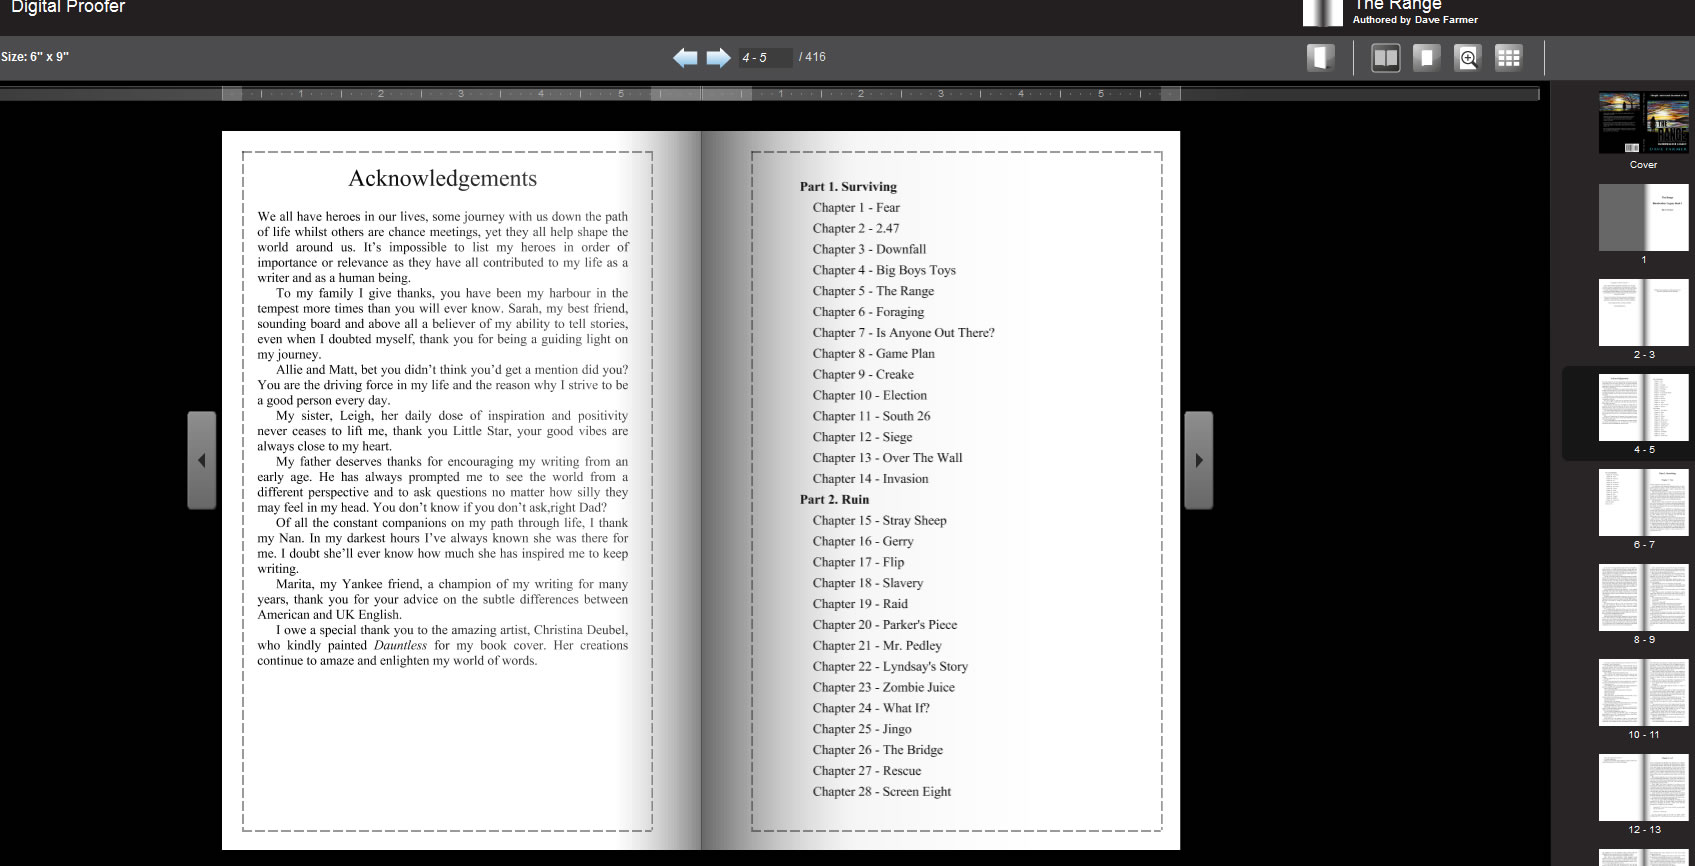Open the thumbnail grid view
The height and width of the screenshot is (866, 1695).
1508,58
